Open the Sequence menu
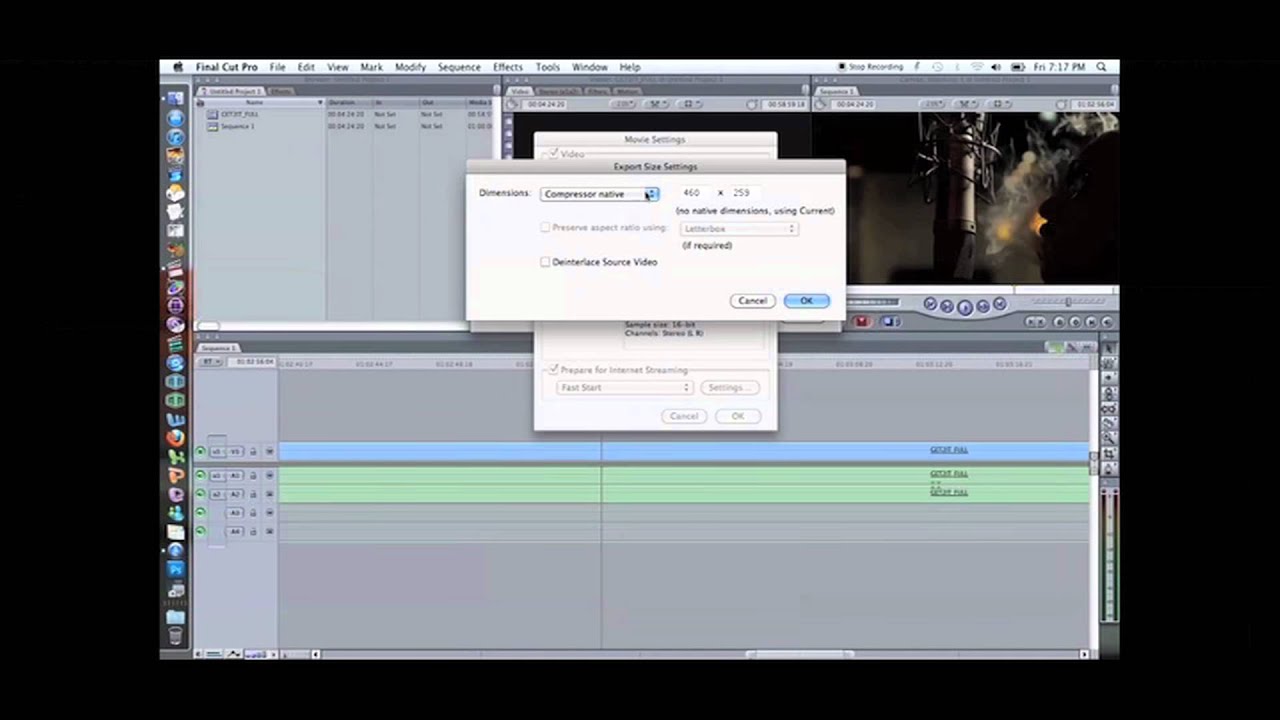This screenshot has height=720, width=1280. point(459,67)
